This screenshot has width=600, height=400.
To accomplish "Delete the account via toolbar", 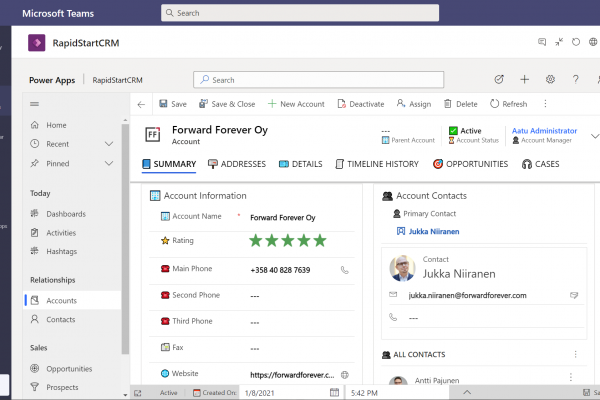I will pos(460,104).
